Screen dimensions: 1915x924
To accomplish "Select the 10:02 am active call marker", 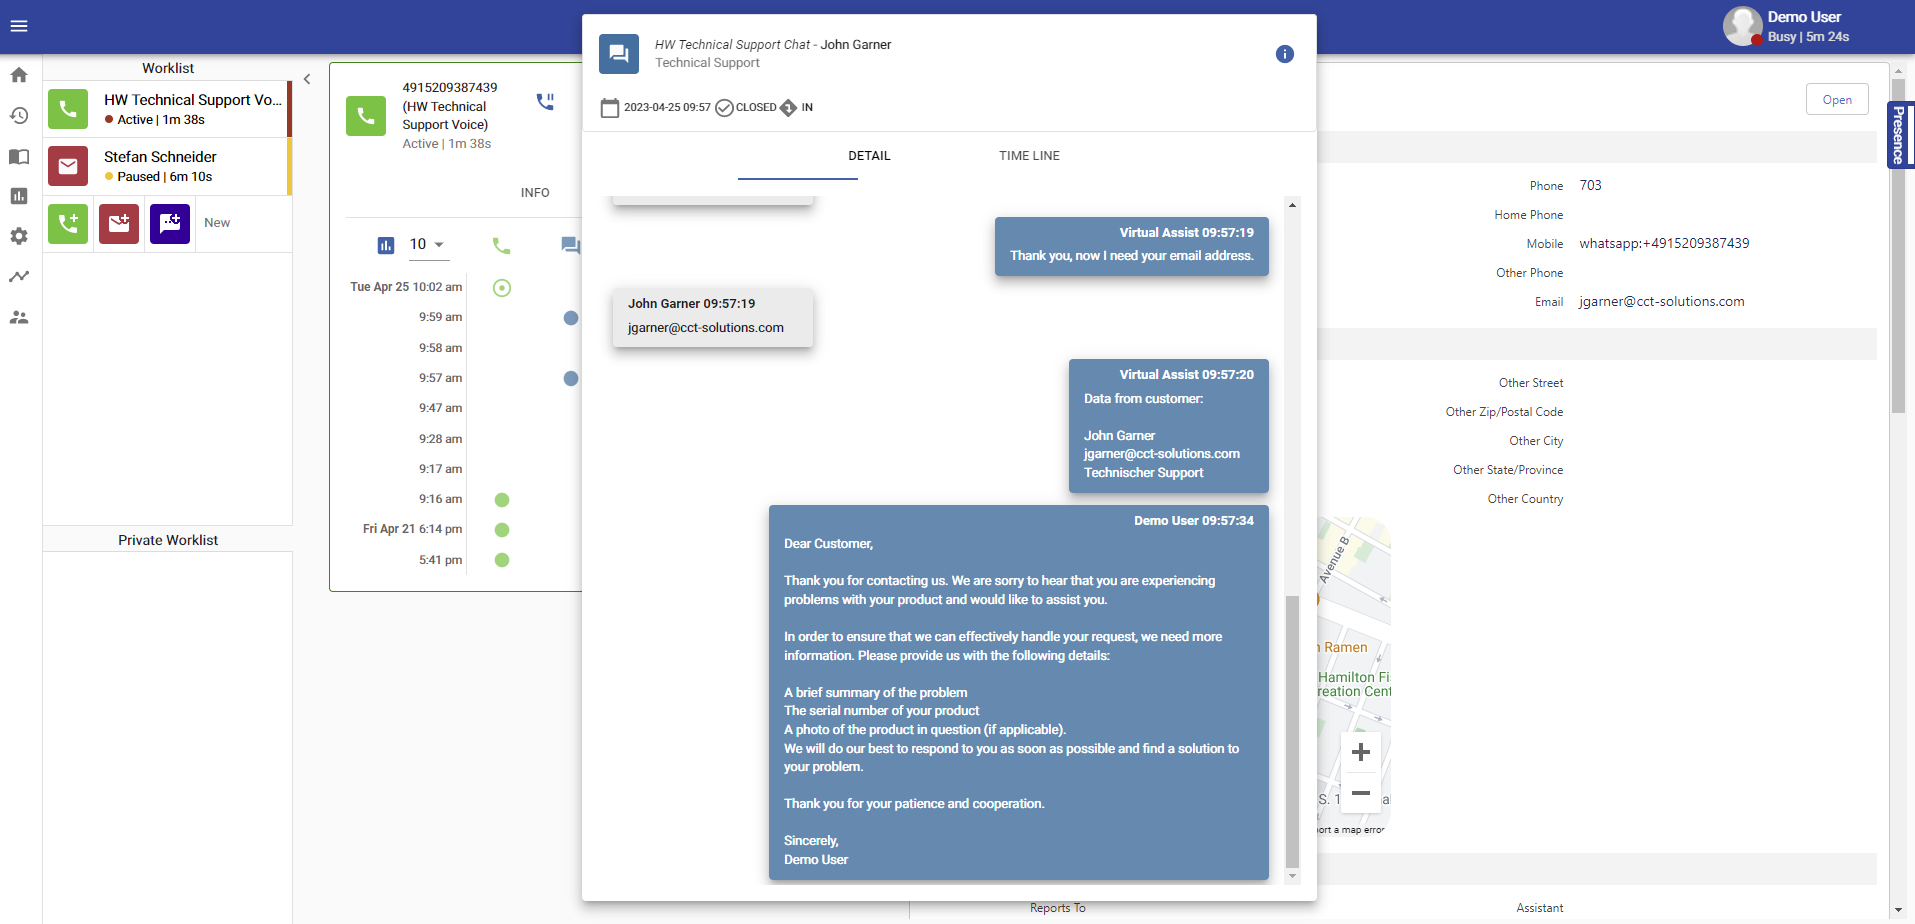I will (x=502, y=288).
